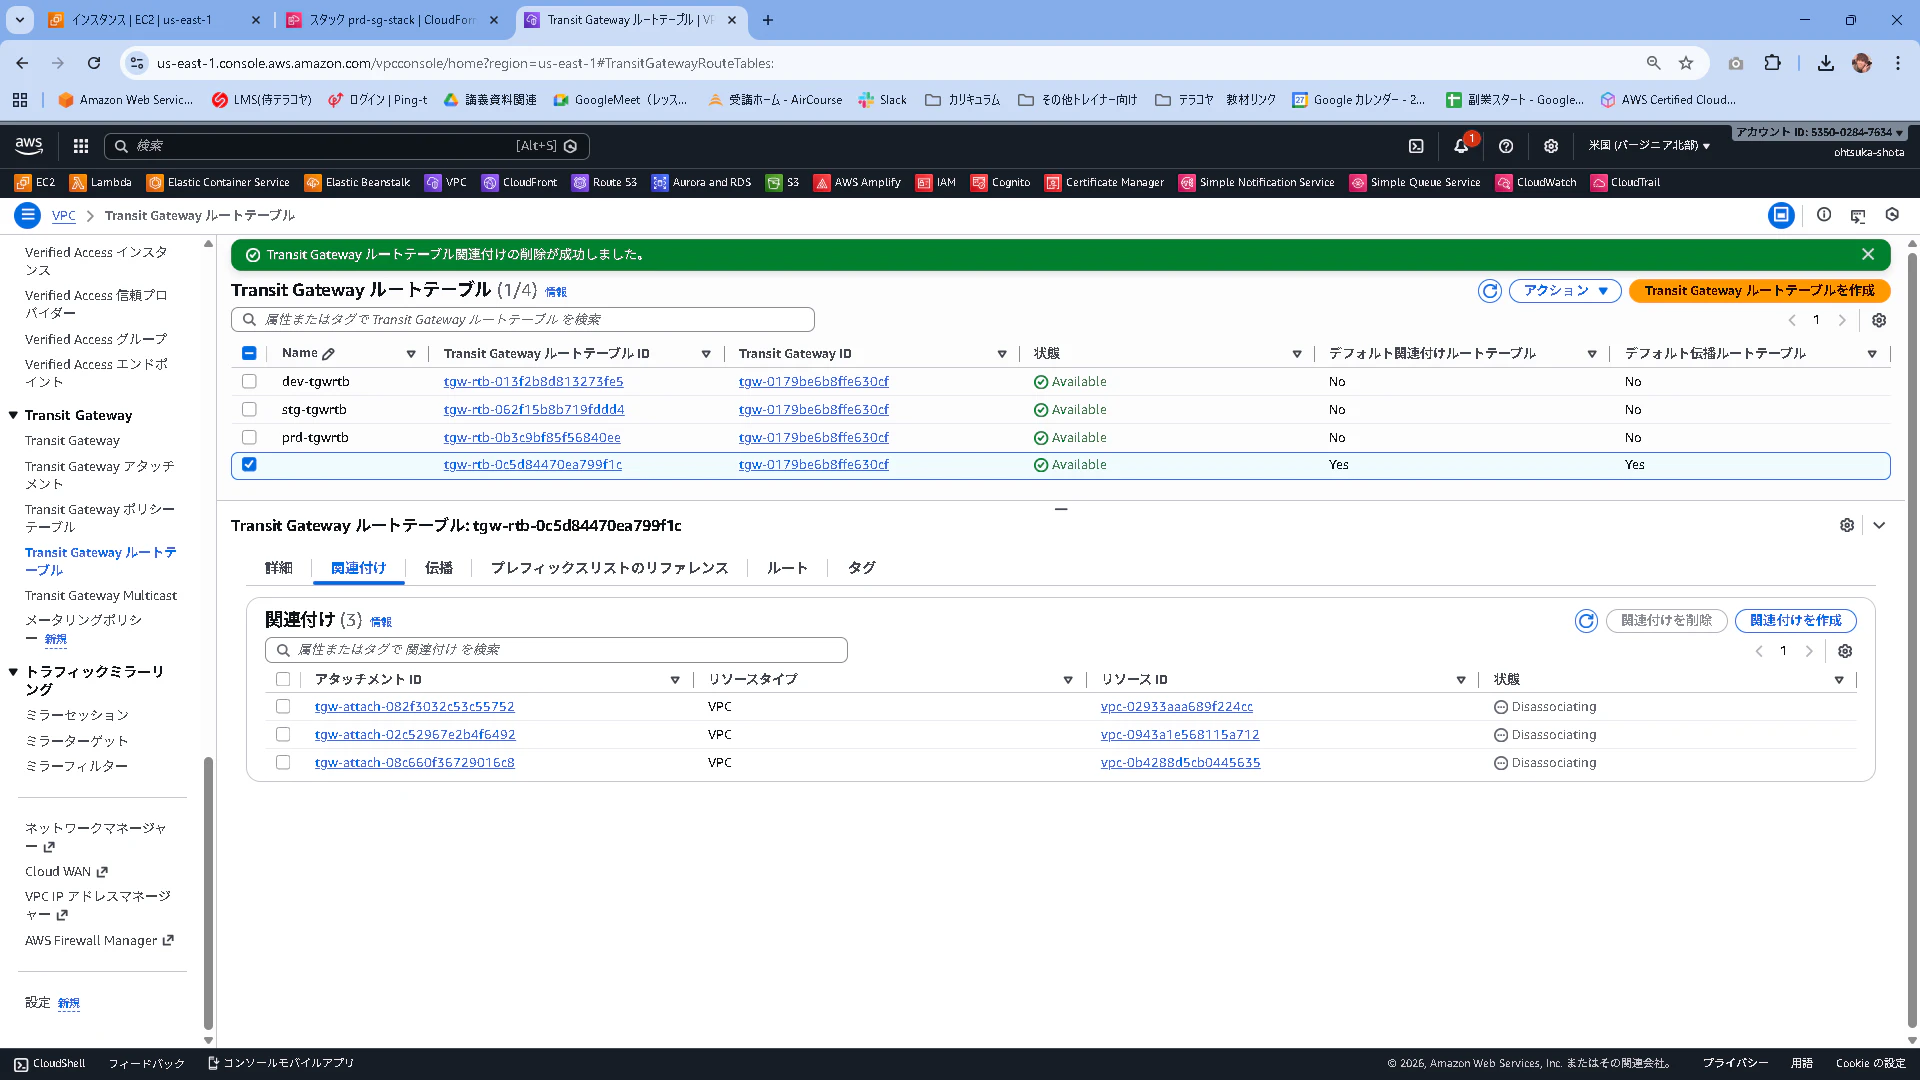The height and width of the screenshot is (1080, 1920).
Task: Click the route table search field
Action: [522, 320]
